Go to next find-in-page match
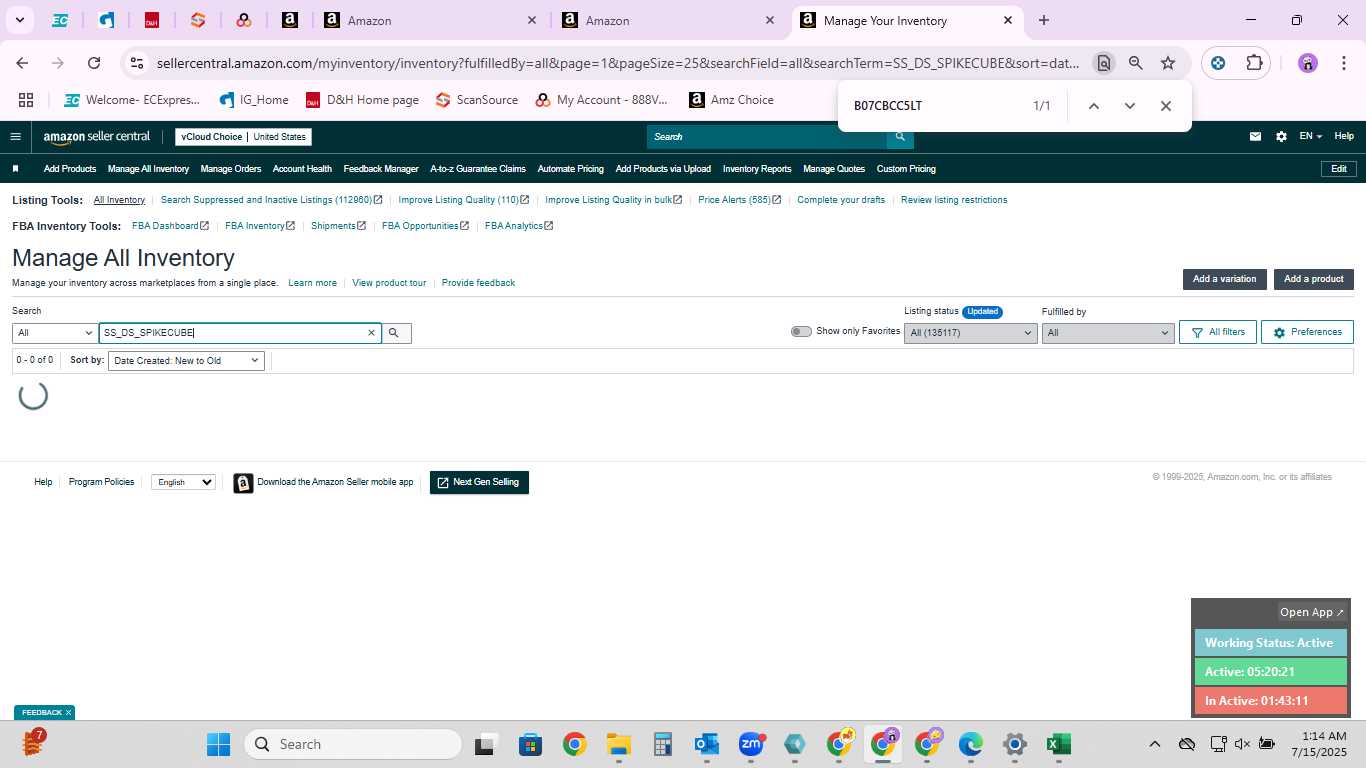Screen dimensions: 1366x768 (x=1129, y=106)
